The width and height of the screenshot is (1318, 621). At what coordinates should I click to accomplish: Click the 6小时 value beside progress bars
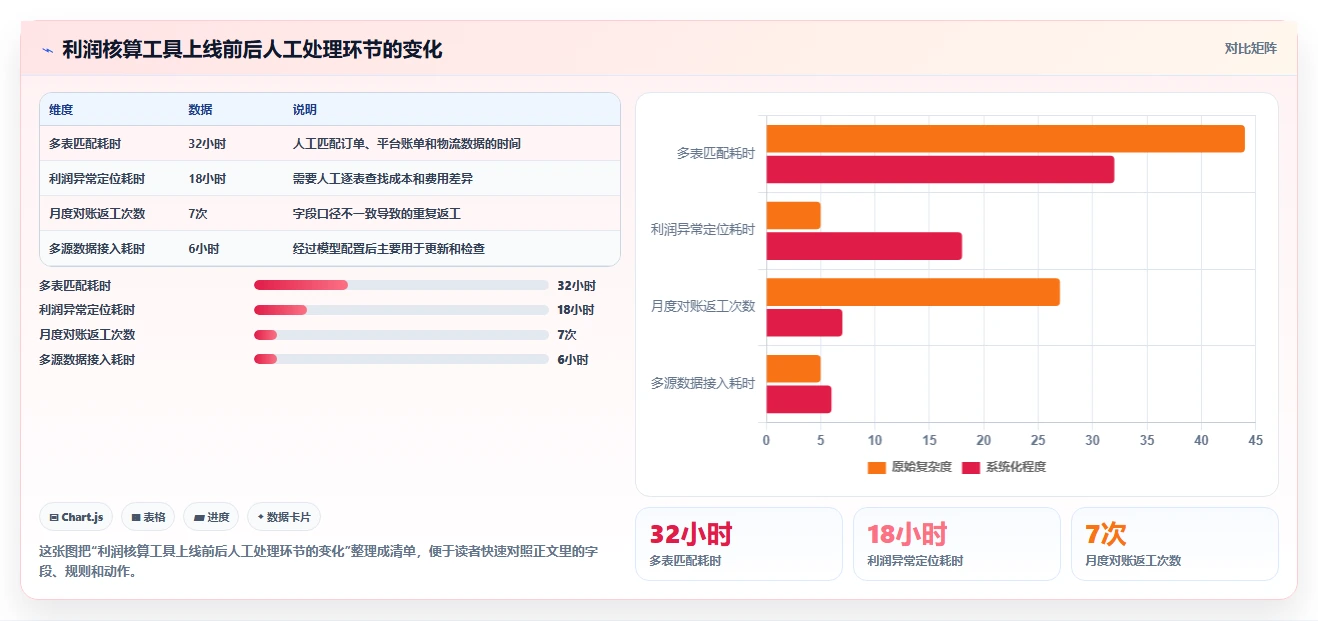[x=573, y=360]
